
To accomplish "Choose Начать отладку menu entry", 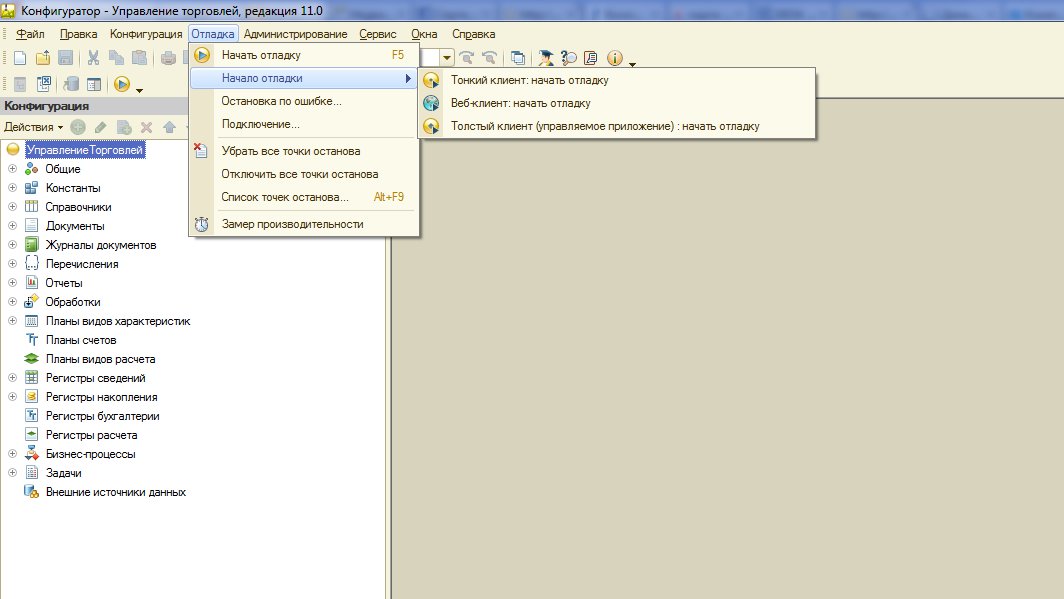I will [303, 55].
